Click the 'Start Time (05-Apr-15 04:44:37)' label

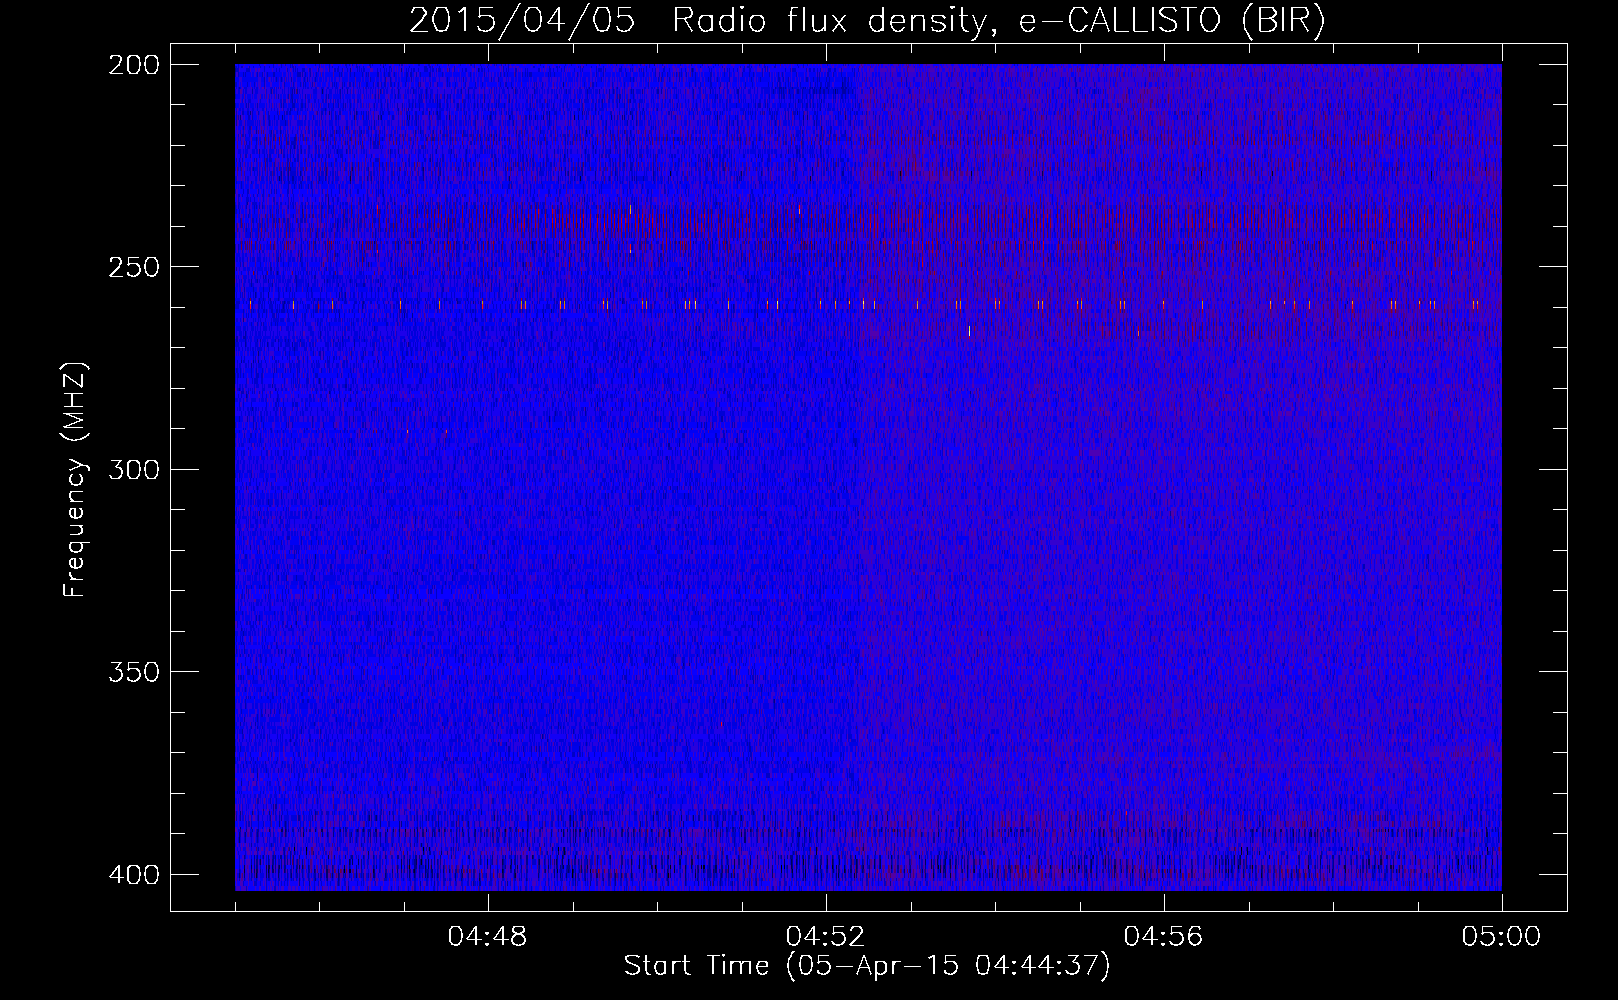(x=867, y=966)
